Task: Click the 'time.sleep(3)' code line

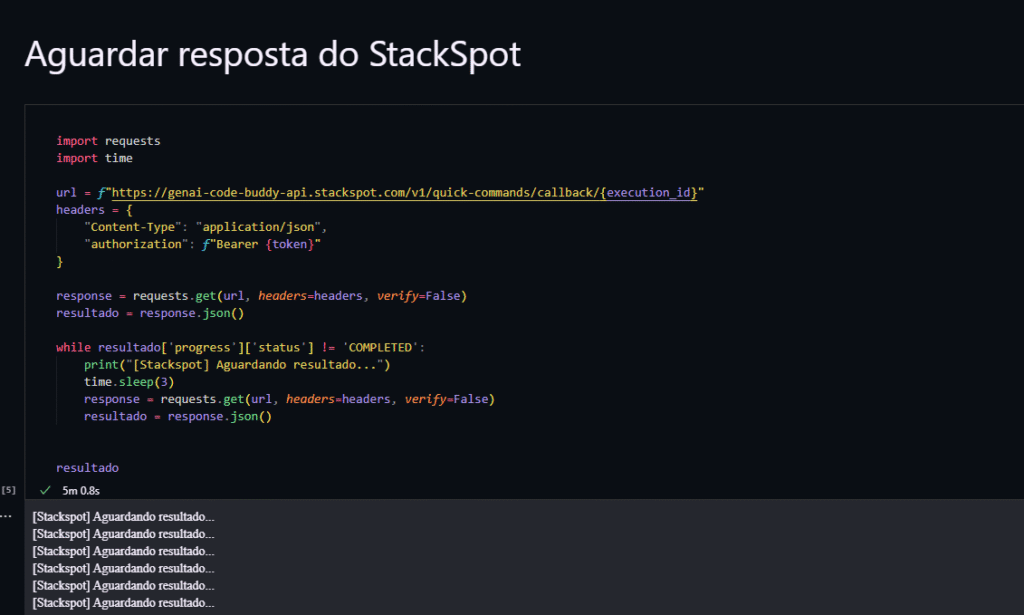Action: click(x=129, y=382)
